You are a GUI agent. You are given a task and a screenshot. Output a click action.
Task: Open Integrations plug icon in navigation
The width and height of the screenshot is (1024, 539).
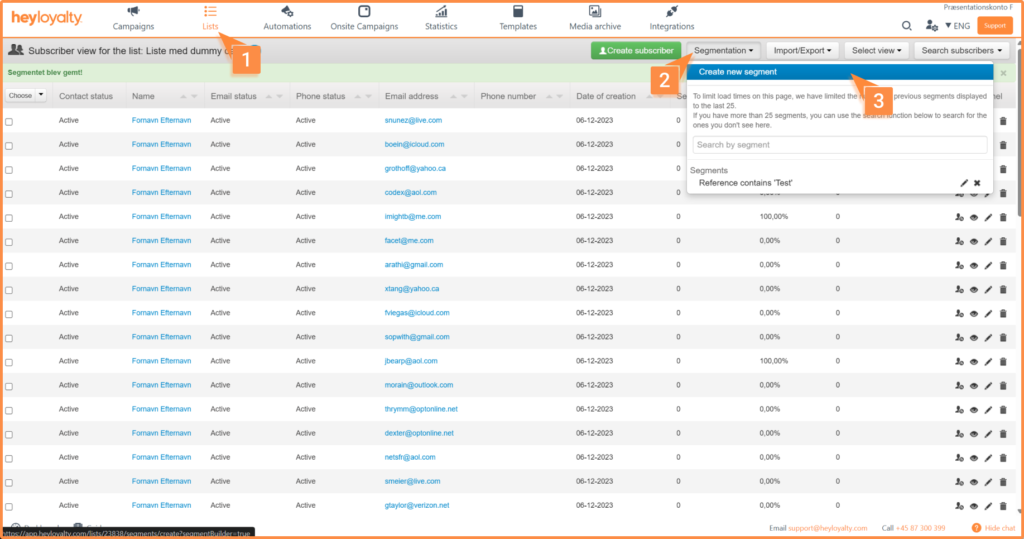671,11
